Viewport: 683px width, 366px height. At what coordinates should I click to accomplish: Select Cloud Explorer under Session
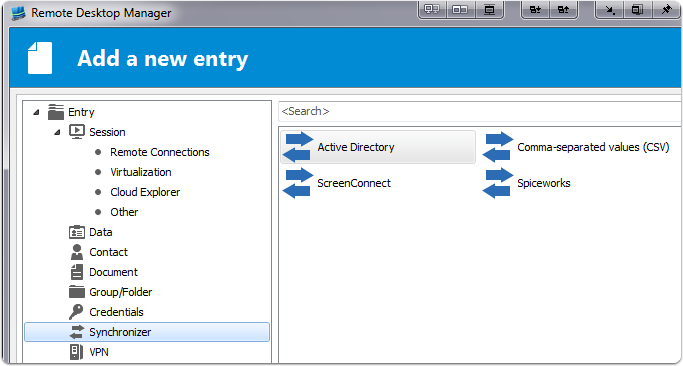[145, 192]
